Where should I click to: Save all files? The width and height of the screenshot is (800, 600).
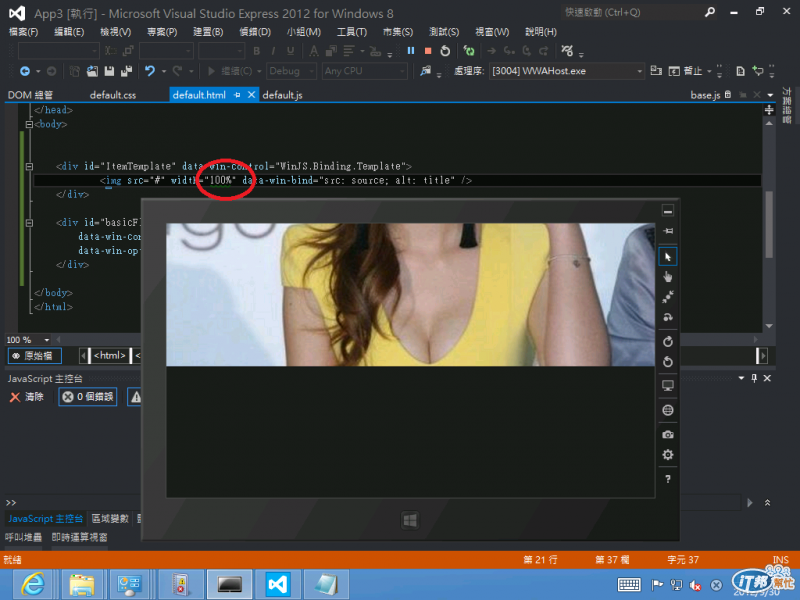126,71
